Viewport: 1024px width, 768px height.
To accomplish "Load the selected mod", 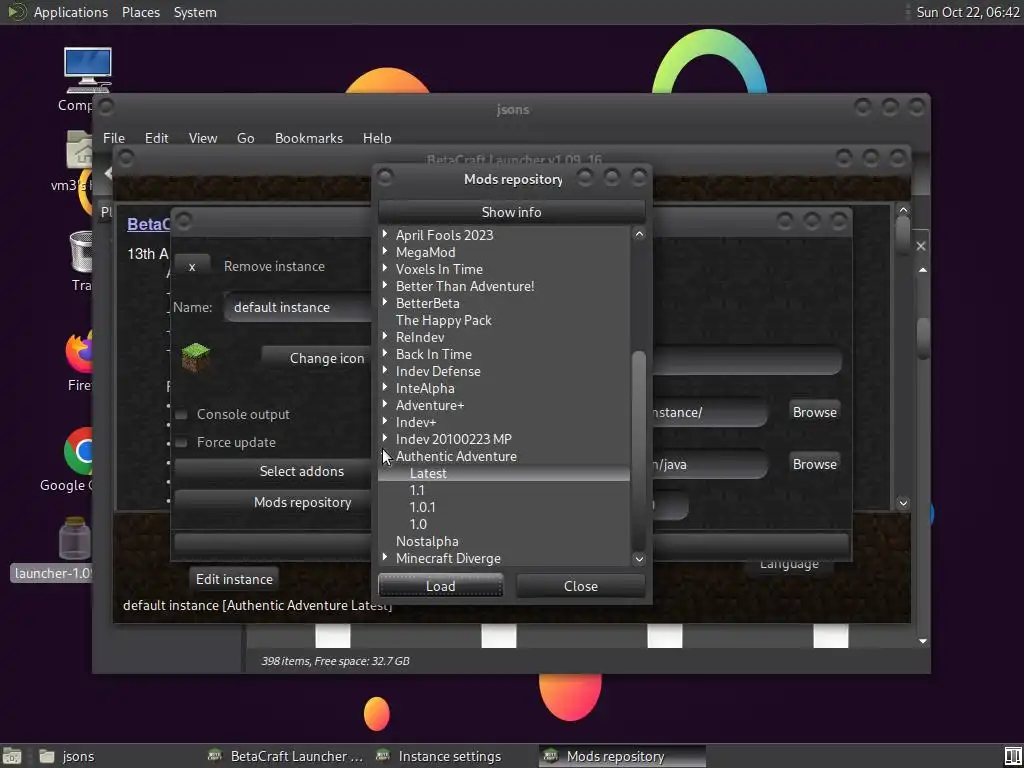I will [x=440, y=586].
